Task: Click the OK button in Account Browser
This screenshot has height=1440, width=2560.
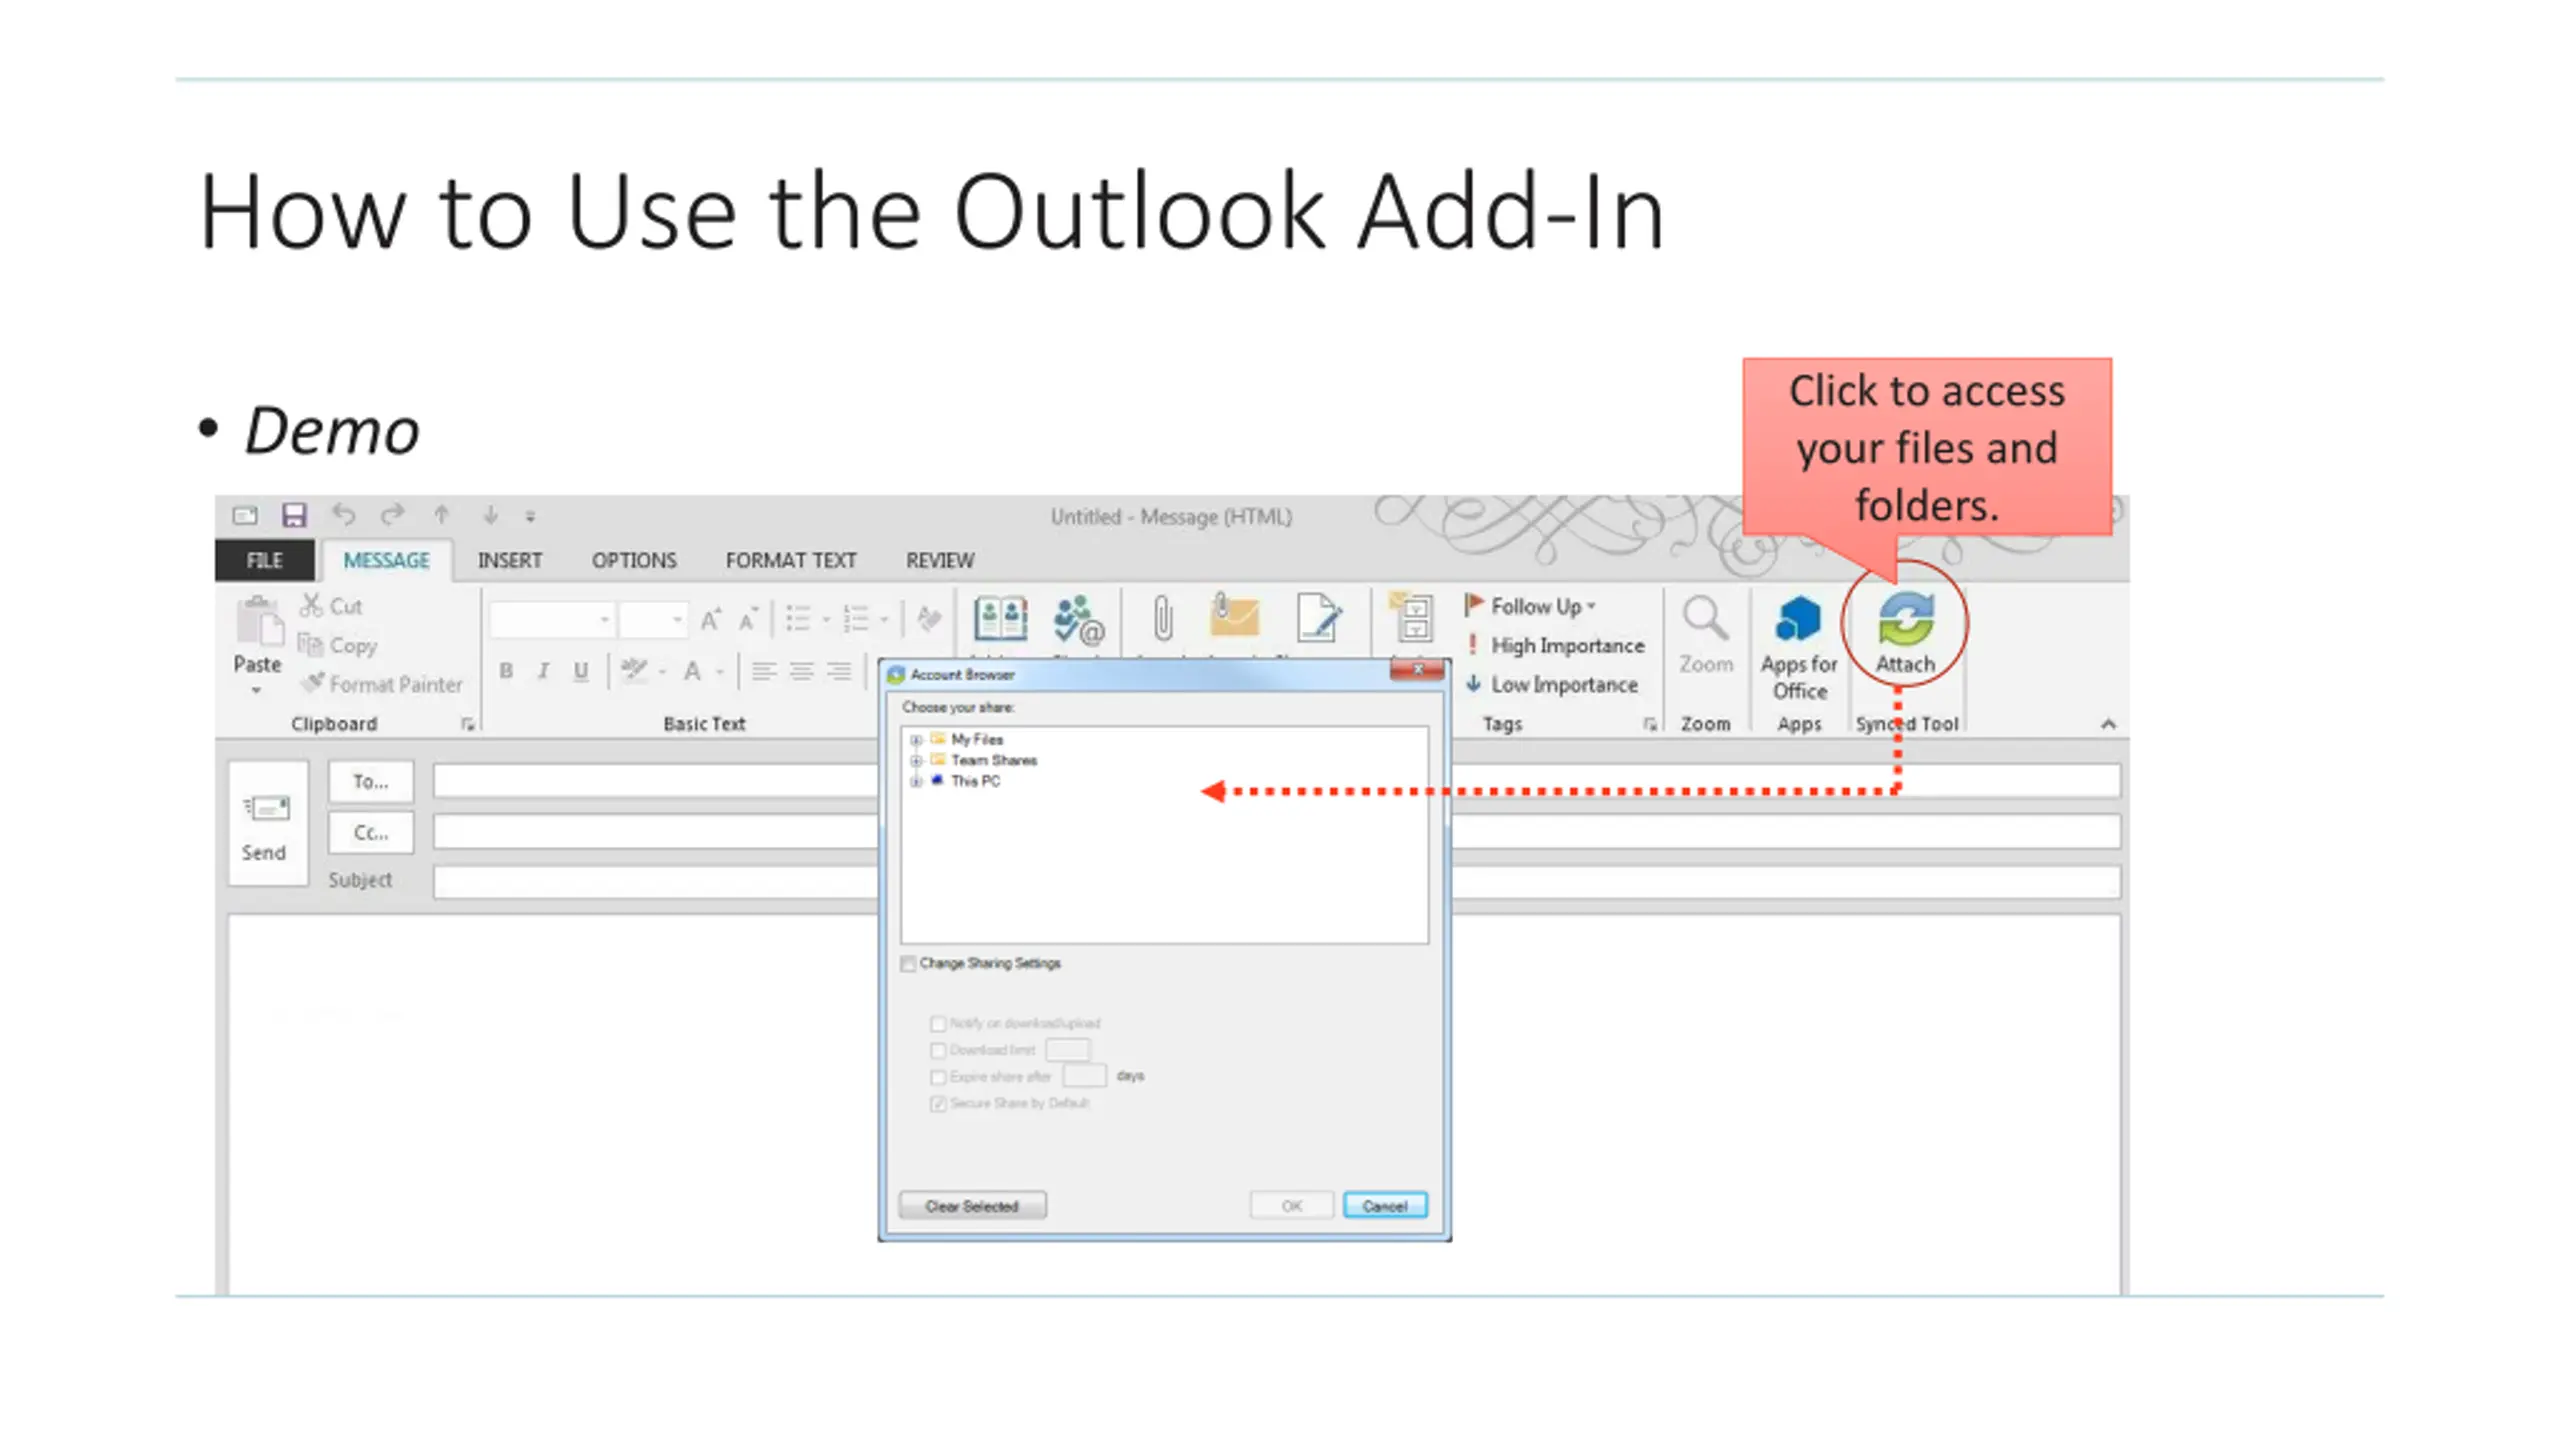Action: (x=1291, y=1205)
